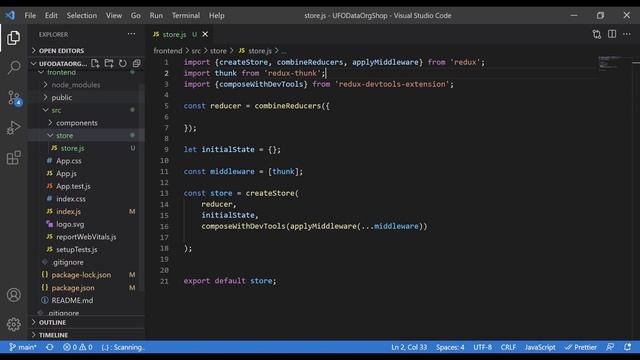Collapse the UFODATAORG workspace root

pos(59,64)
